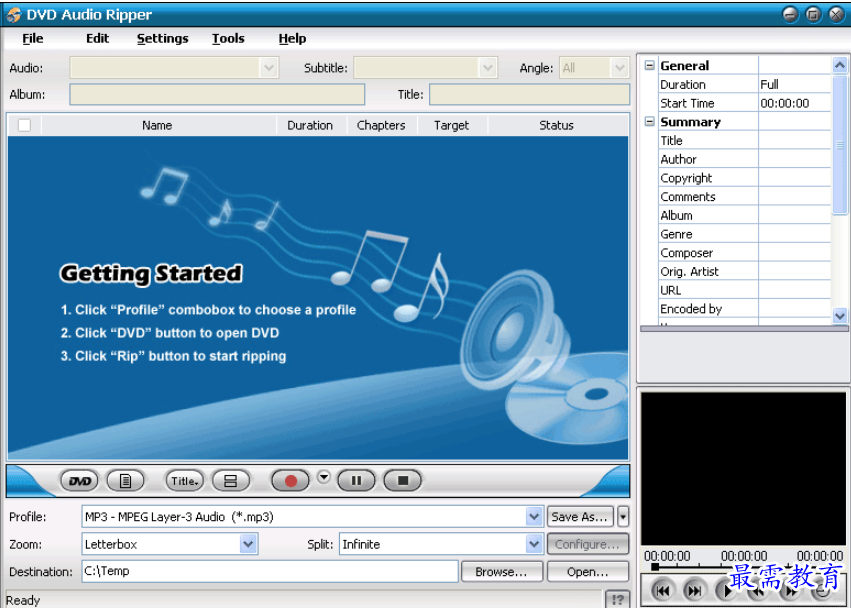Click the Duration value 'Full' in properties
This screenshot has height=608, width=851.
click(795, 85)
